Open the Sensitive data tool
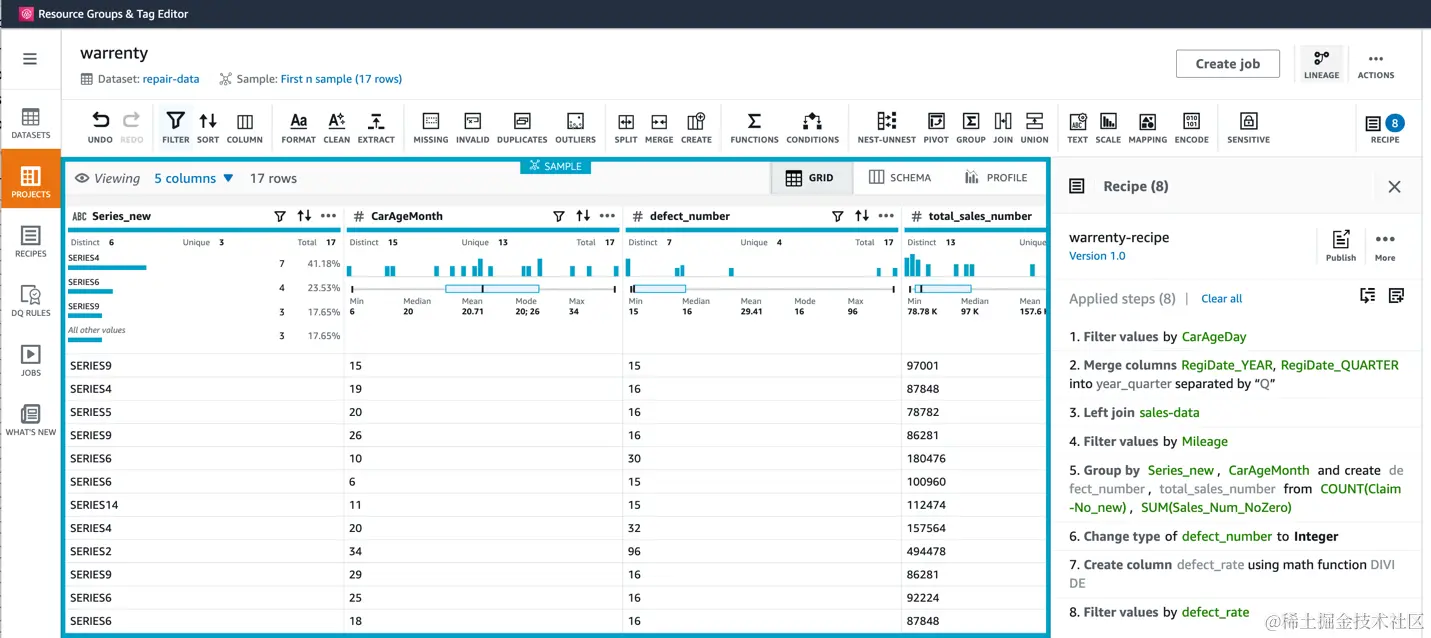Viewport: 1431px width, 638px height. pyautogui.click(x=1248, y=127)
